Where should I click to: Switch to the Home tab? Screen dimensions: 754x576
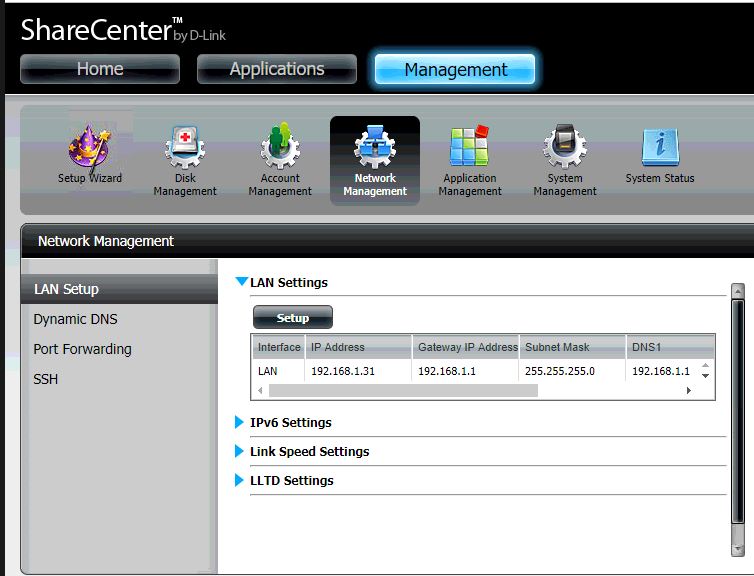[x=100, y=69]
